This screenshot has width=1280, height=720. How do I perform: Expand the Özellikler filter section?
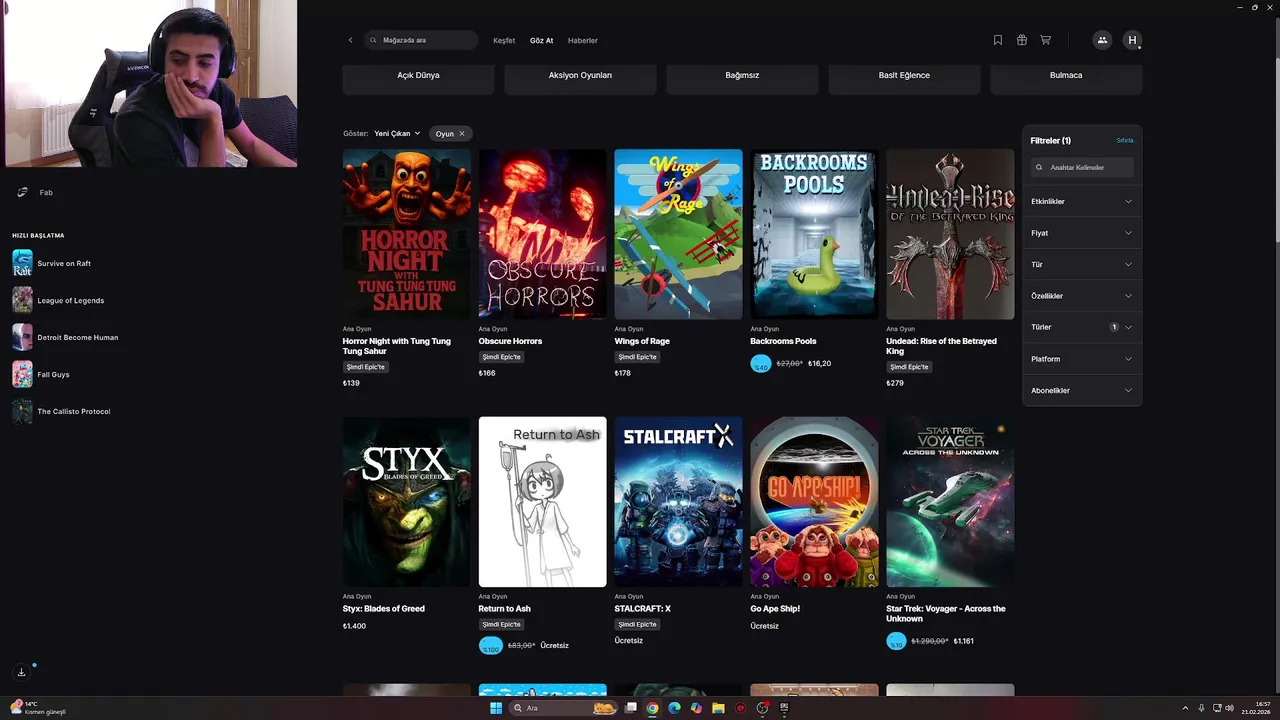tap(1082, 296)
